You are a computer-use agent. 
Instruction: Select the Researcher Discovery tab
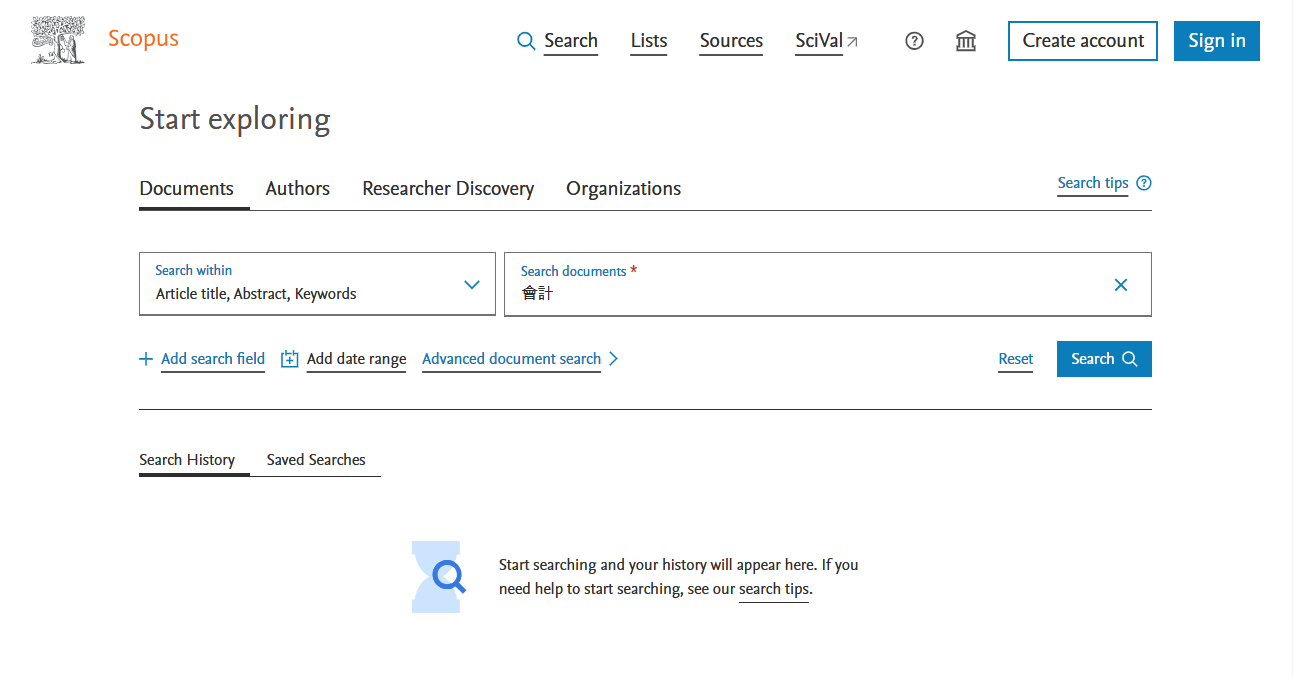[448, 189]
